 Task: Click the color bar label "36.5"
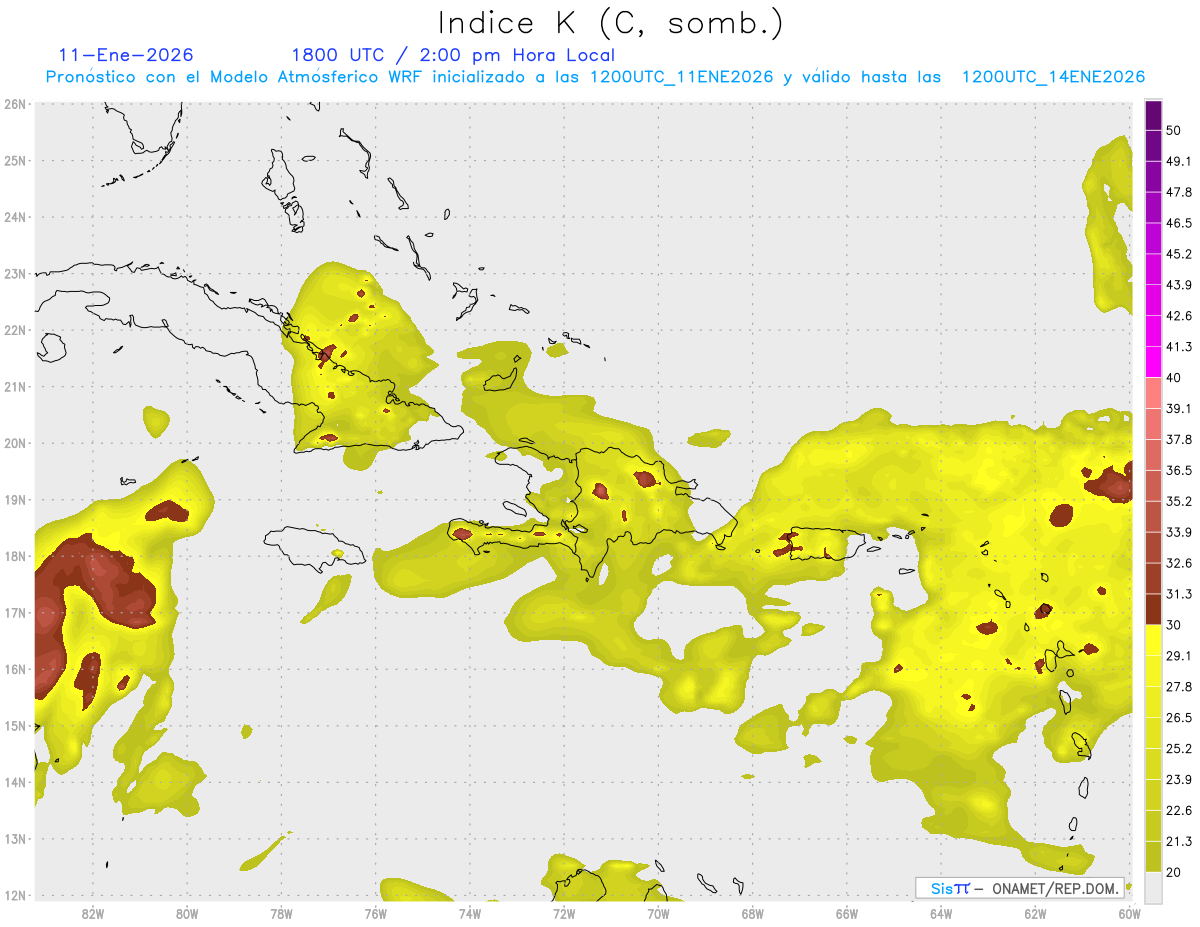[1179, 470]
